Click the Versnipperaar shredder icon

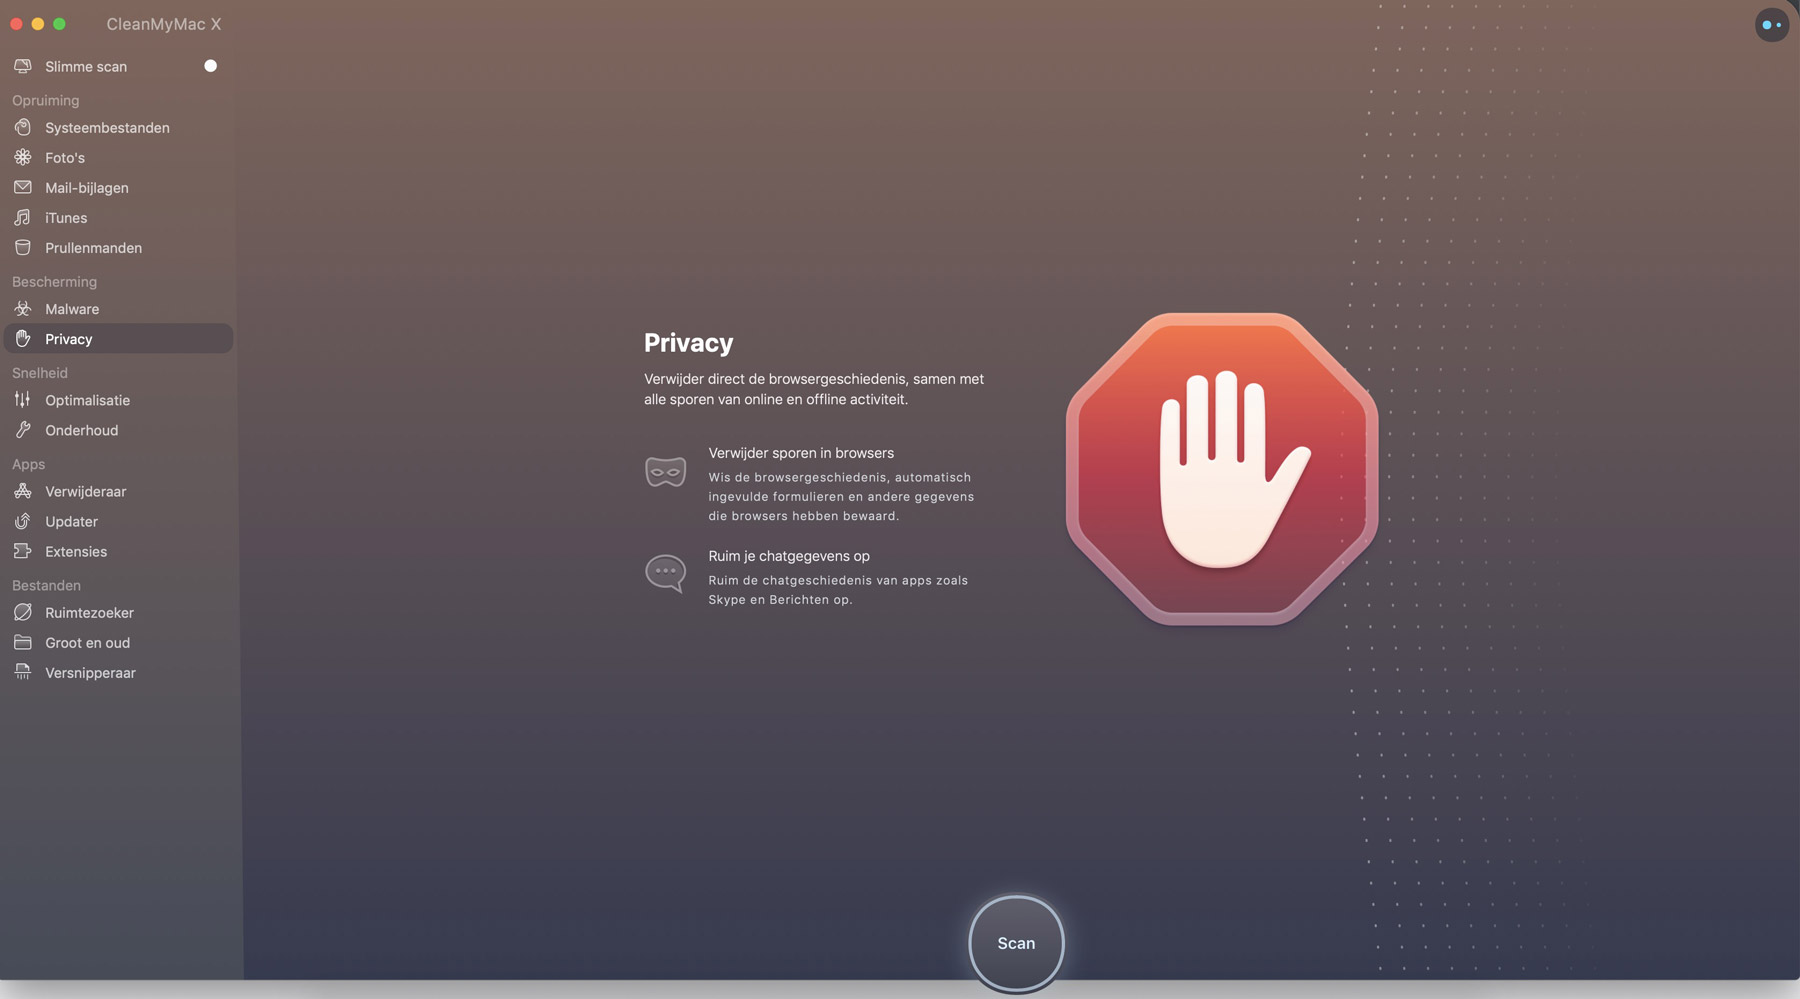point(23,672)
